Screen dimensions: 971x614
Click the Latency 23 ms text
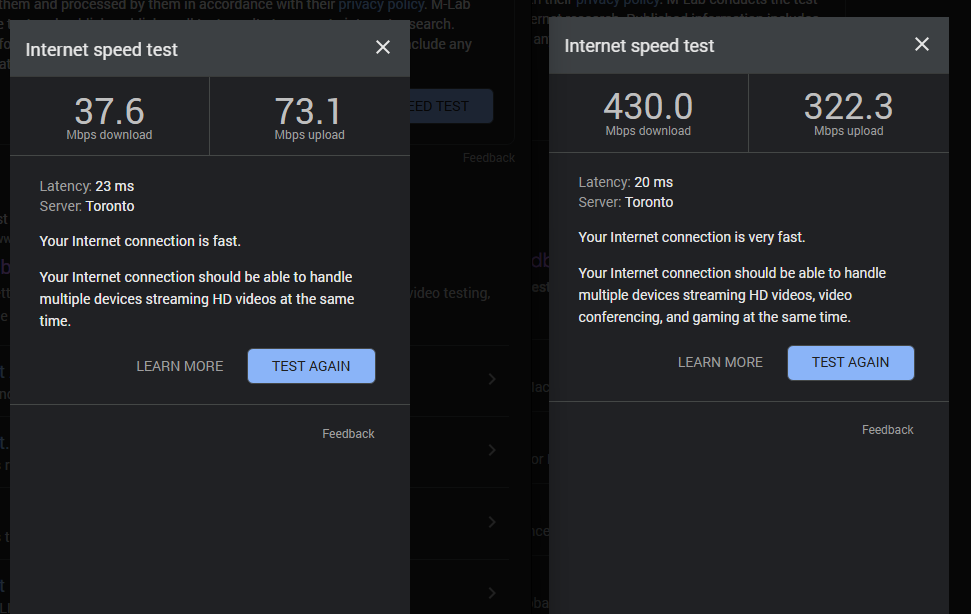coord(87,186)
